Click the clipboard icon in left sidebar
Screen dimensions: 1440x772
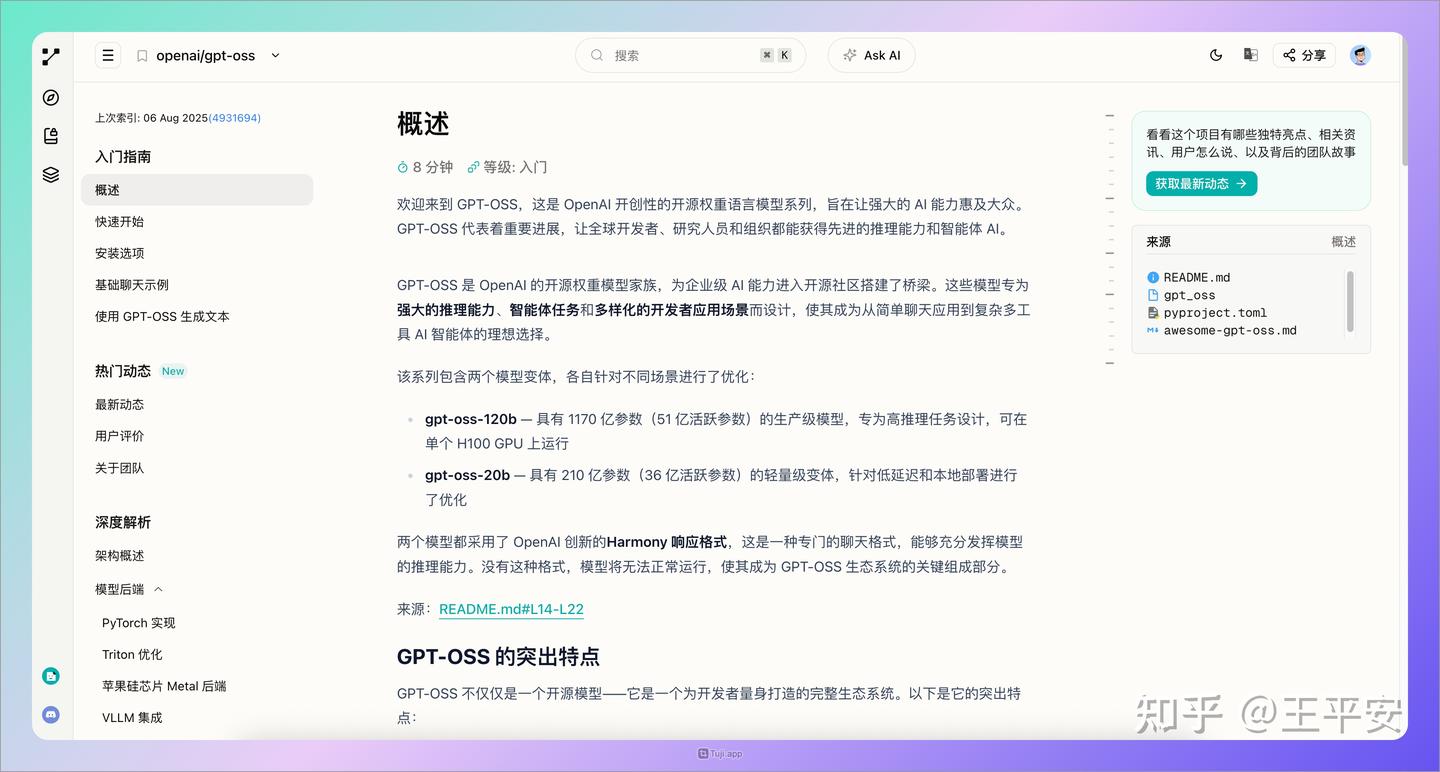pyautogui.click(x=50, y=136)
